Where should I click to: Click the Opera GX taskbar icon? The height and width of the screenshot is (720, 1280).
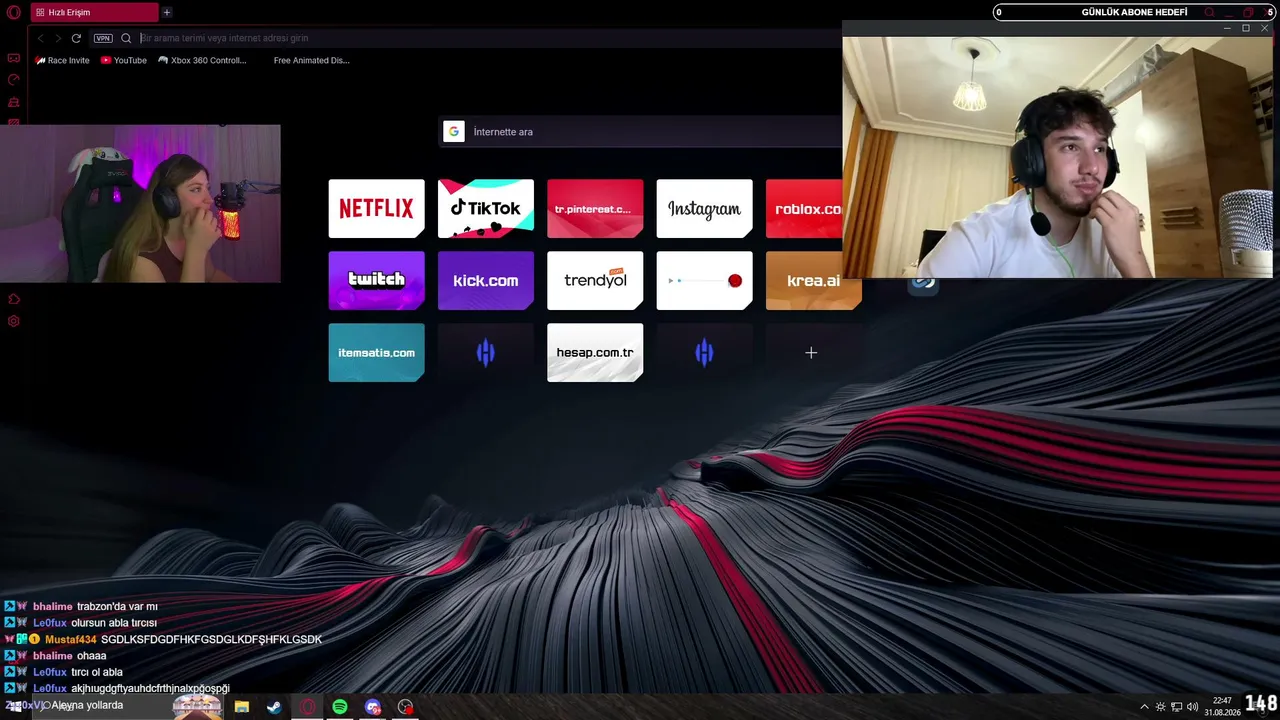coord(308,707)
